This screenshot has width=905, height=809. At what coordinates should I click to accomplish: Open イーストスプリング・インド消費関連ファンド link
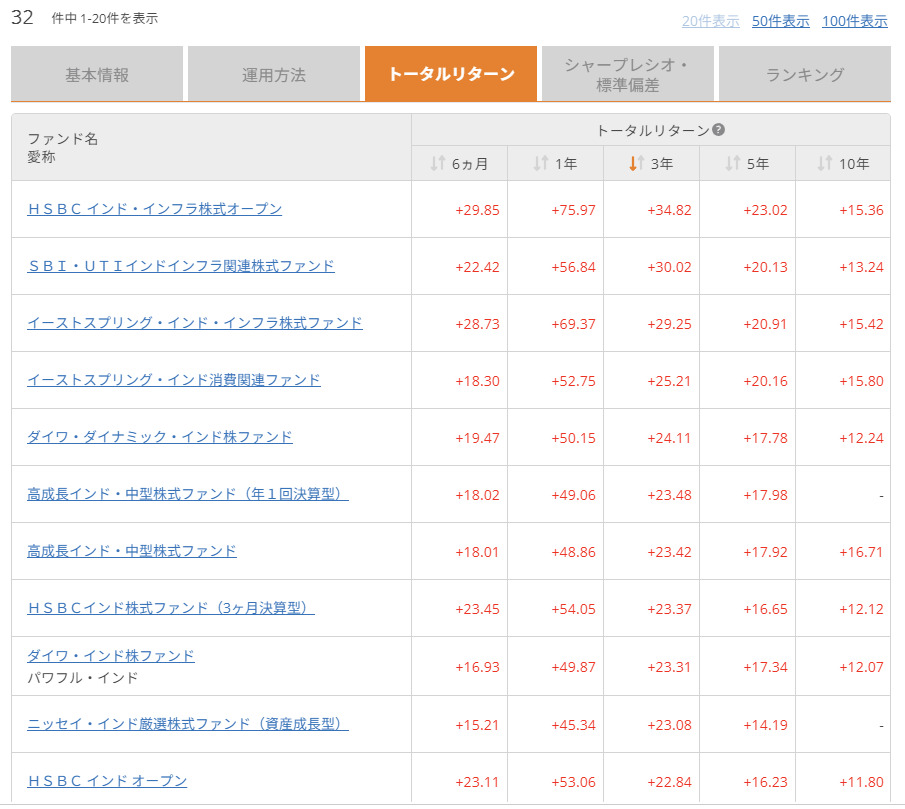pos(174,380)
